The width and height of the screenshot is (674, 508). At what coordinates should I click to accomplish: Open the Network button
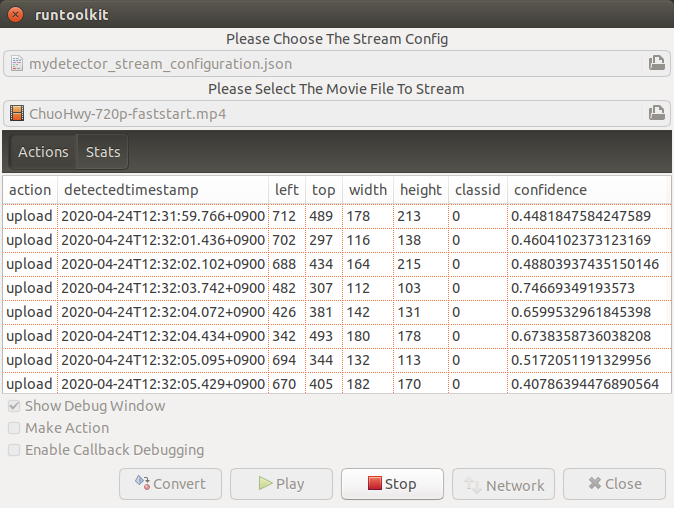pos(503,484)
